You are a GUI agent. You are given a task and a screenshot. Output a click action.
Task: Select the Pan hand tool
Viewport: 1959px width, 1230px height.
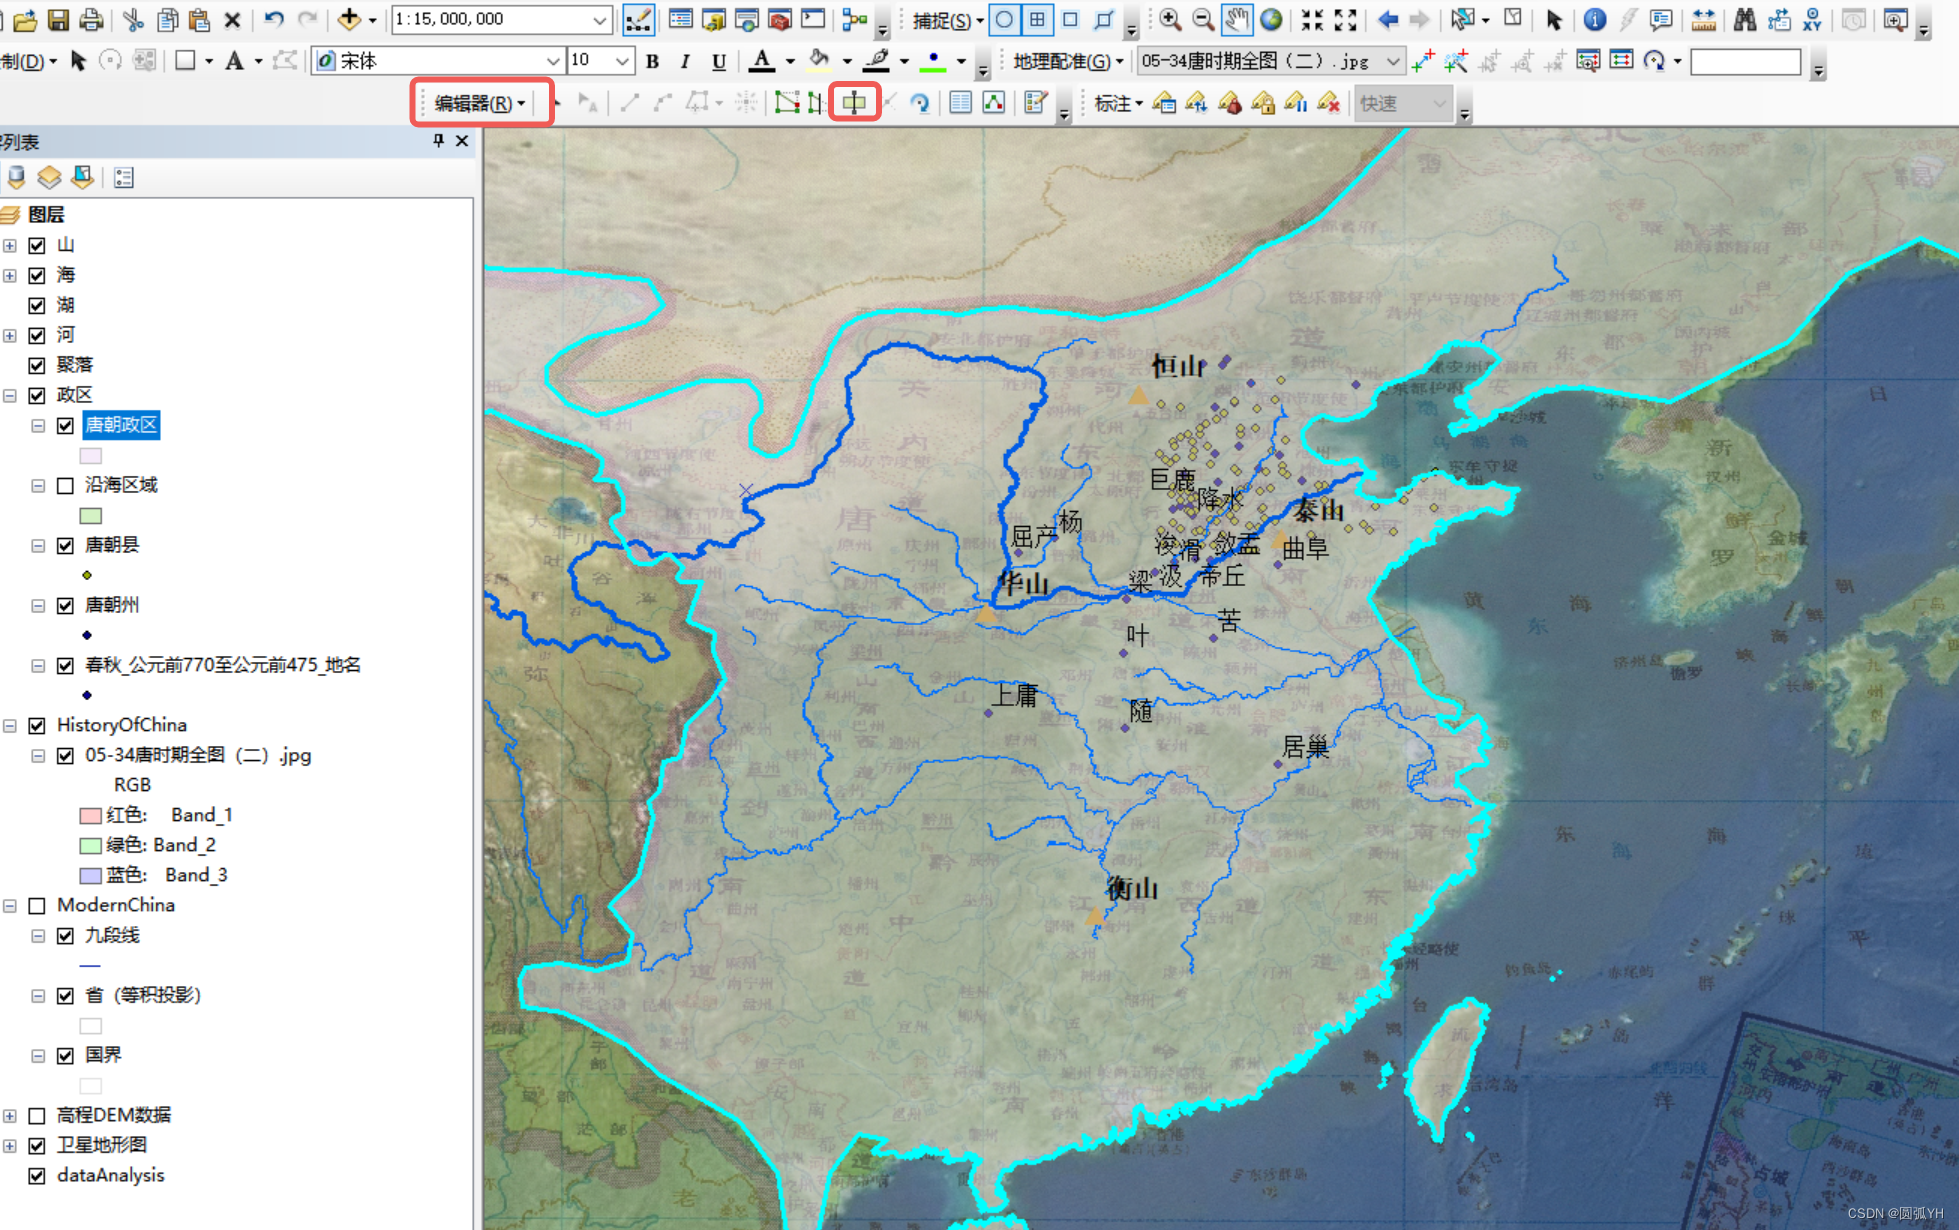(x=1237, y=19)
